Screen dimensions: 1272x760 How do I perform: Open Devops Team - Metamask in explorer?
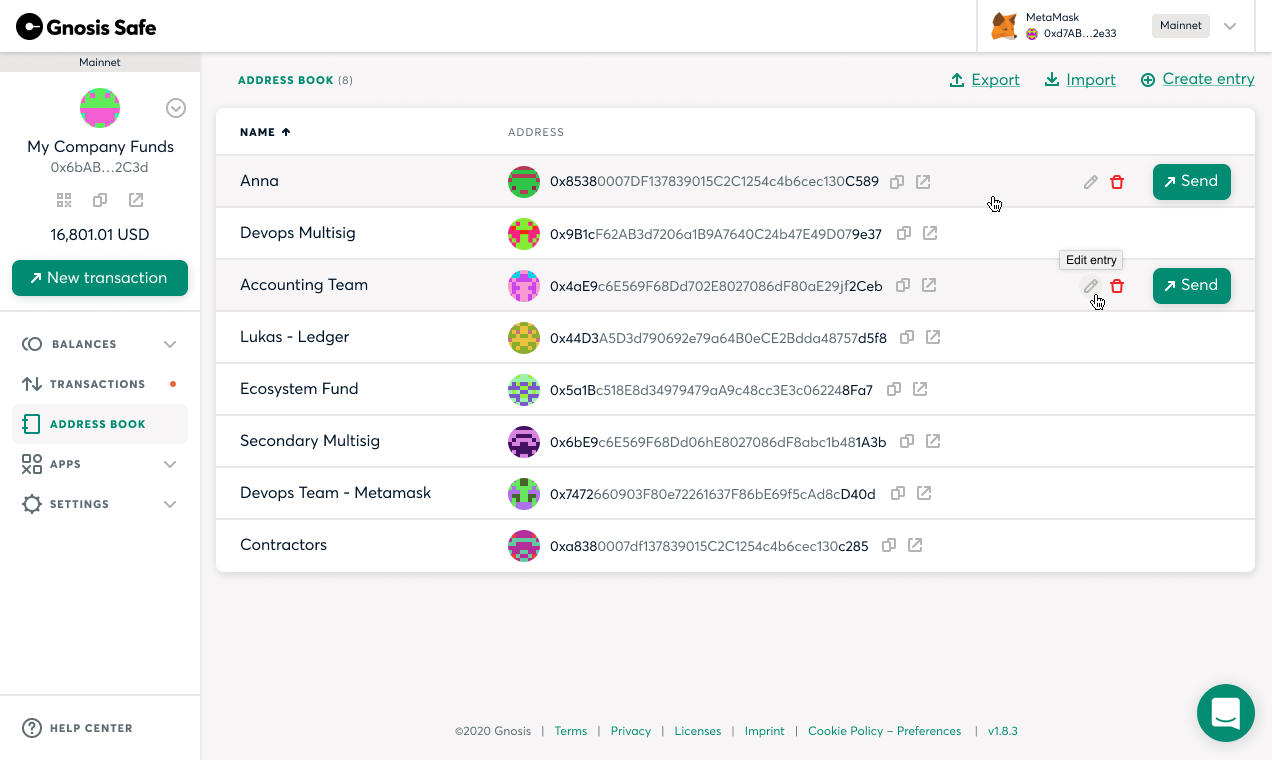tap(924, 493)
